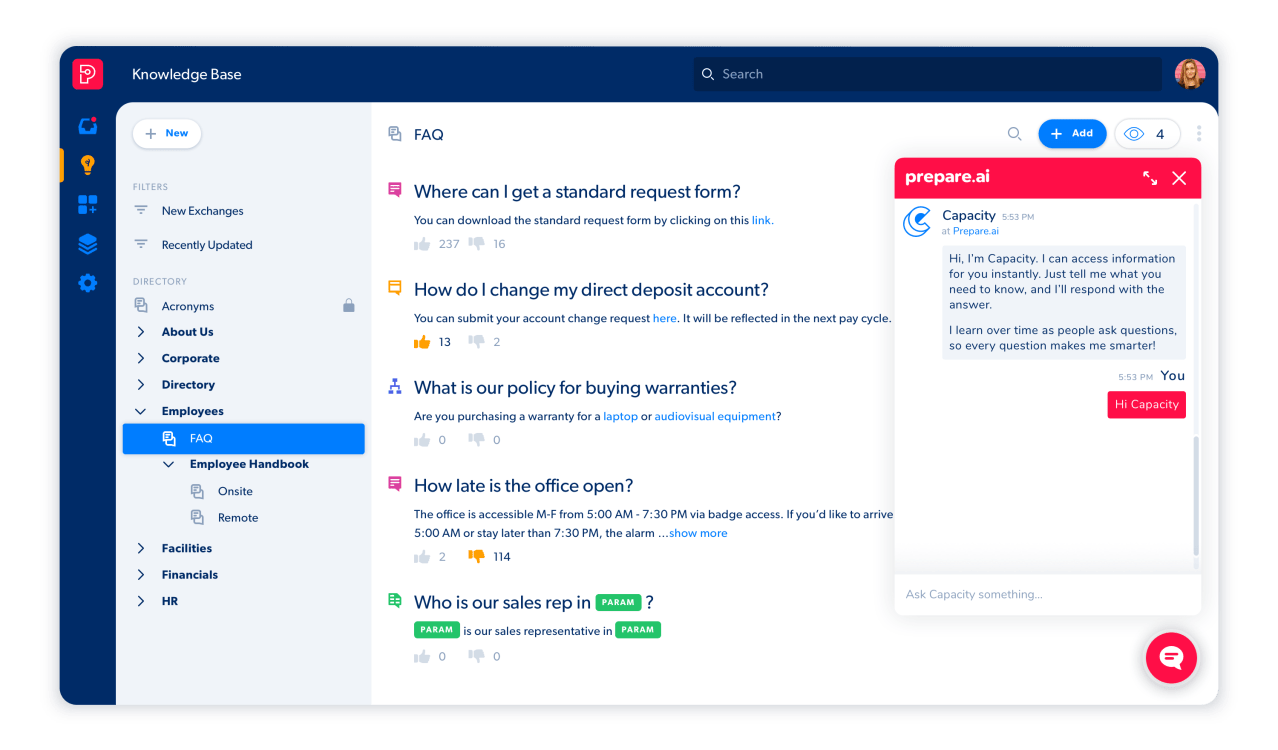Click the stacked layers icon in sidebar
Screen dimensions: 1278x750
pos(88,243)
